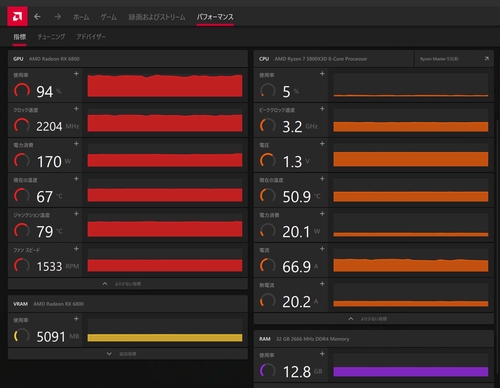Click the AMD logo icon
Screen dimensions: 500x388
tap(17, 16)
